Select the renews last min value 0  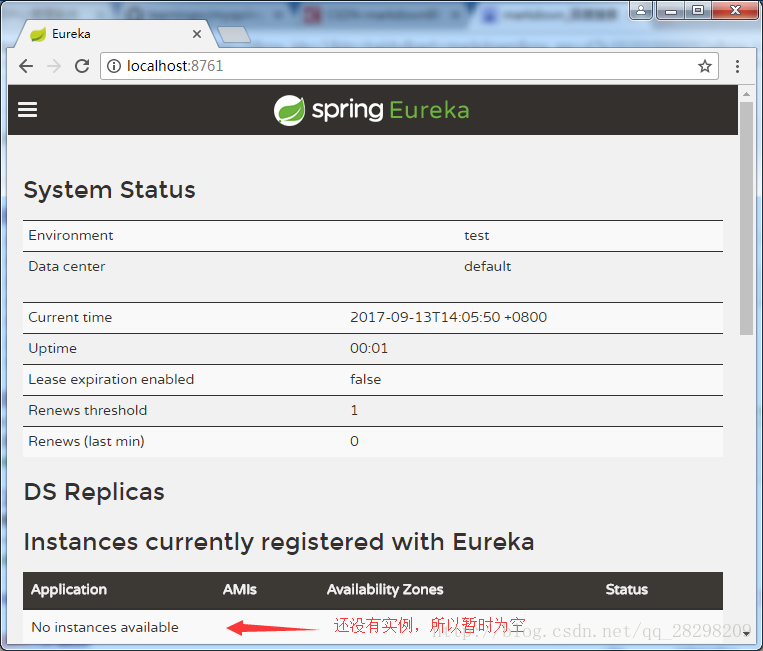[x=354, y=441]
